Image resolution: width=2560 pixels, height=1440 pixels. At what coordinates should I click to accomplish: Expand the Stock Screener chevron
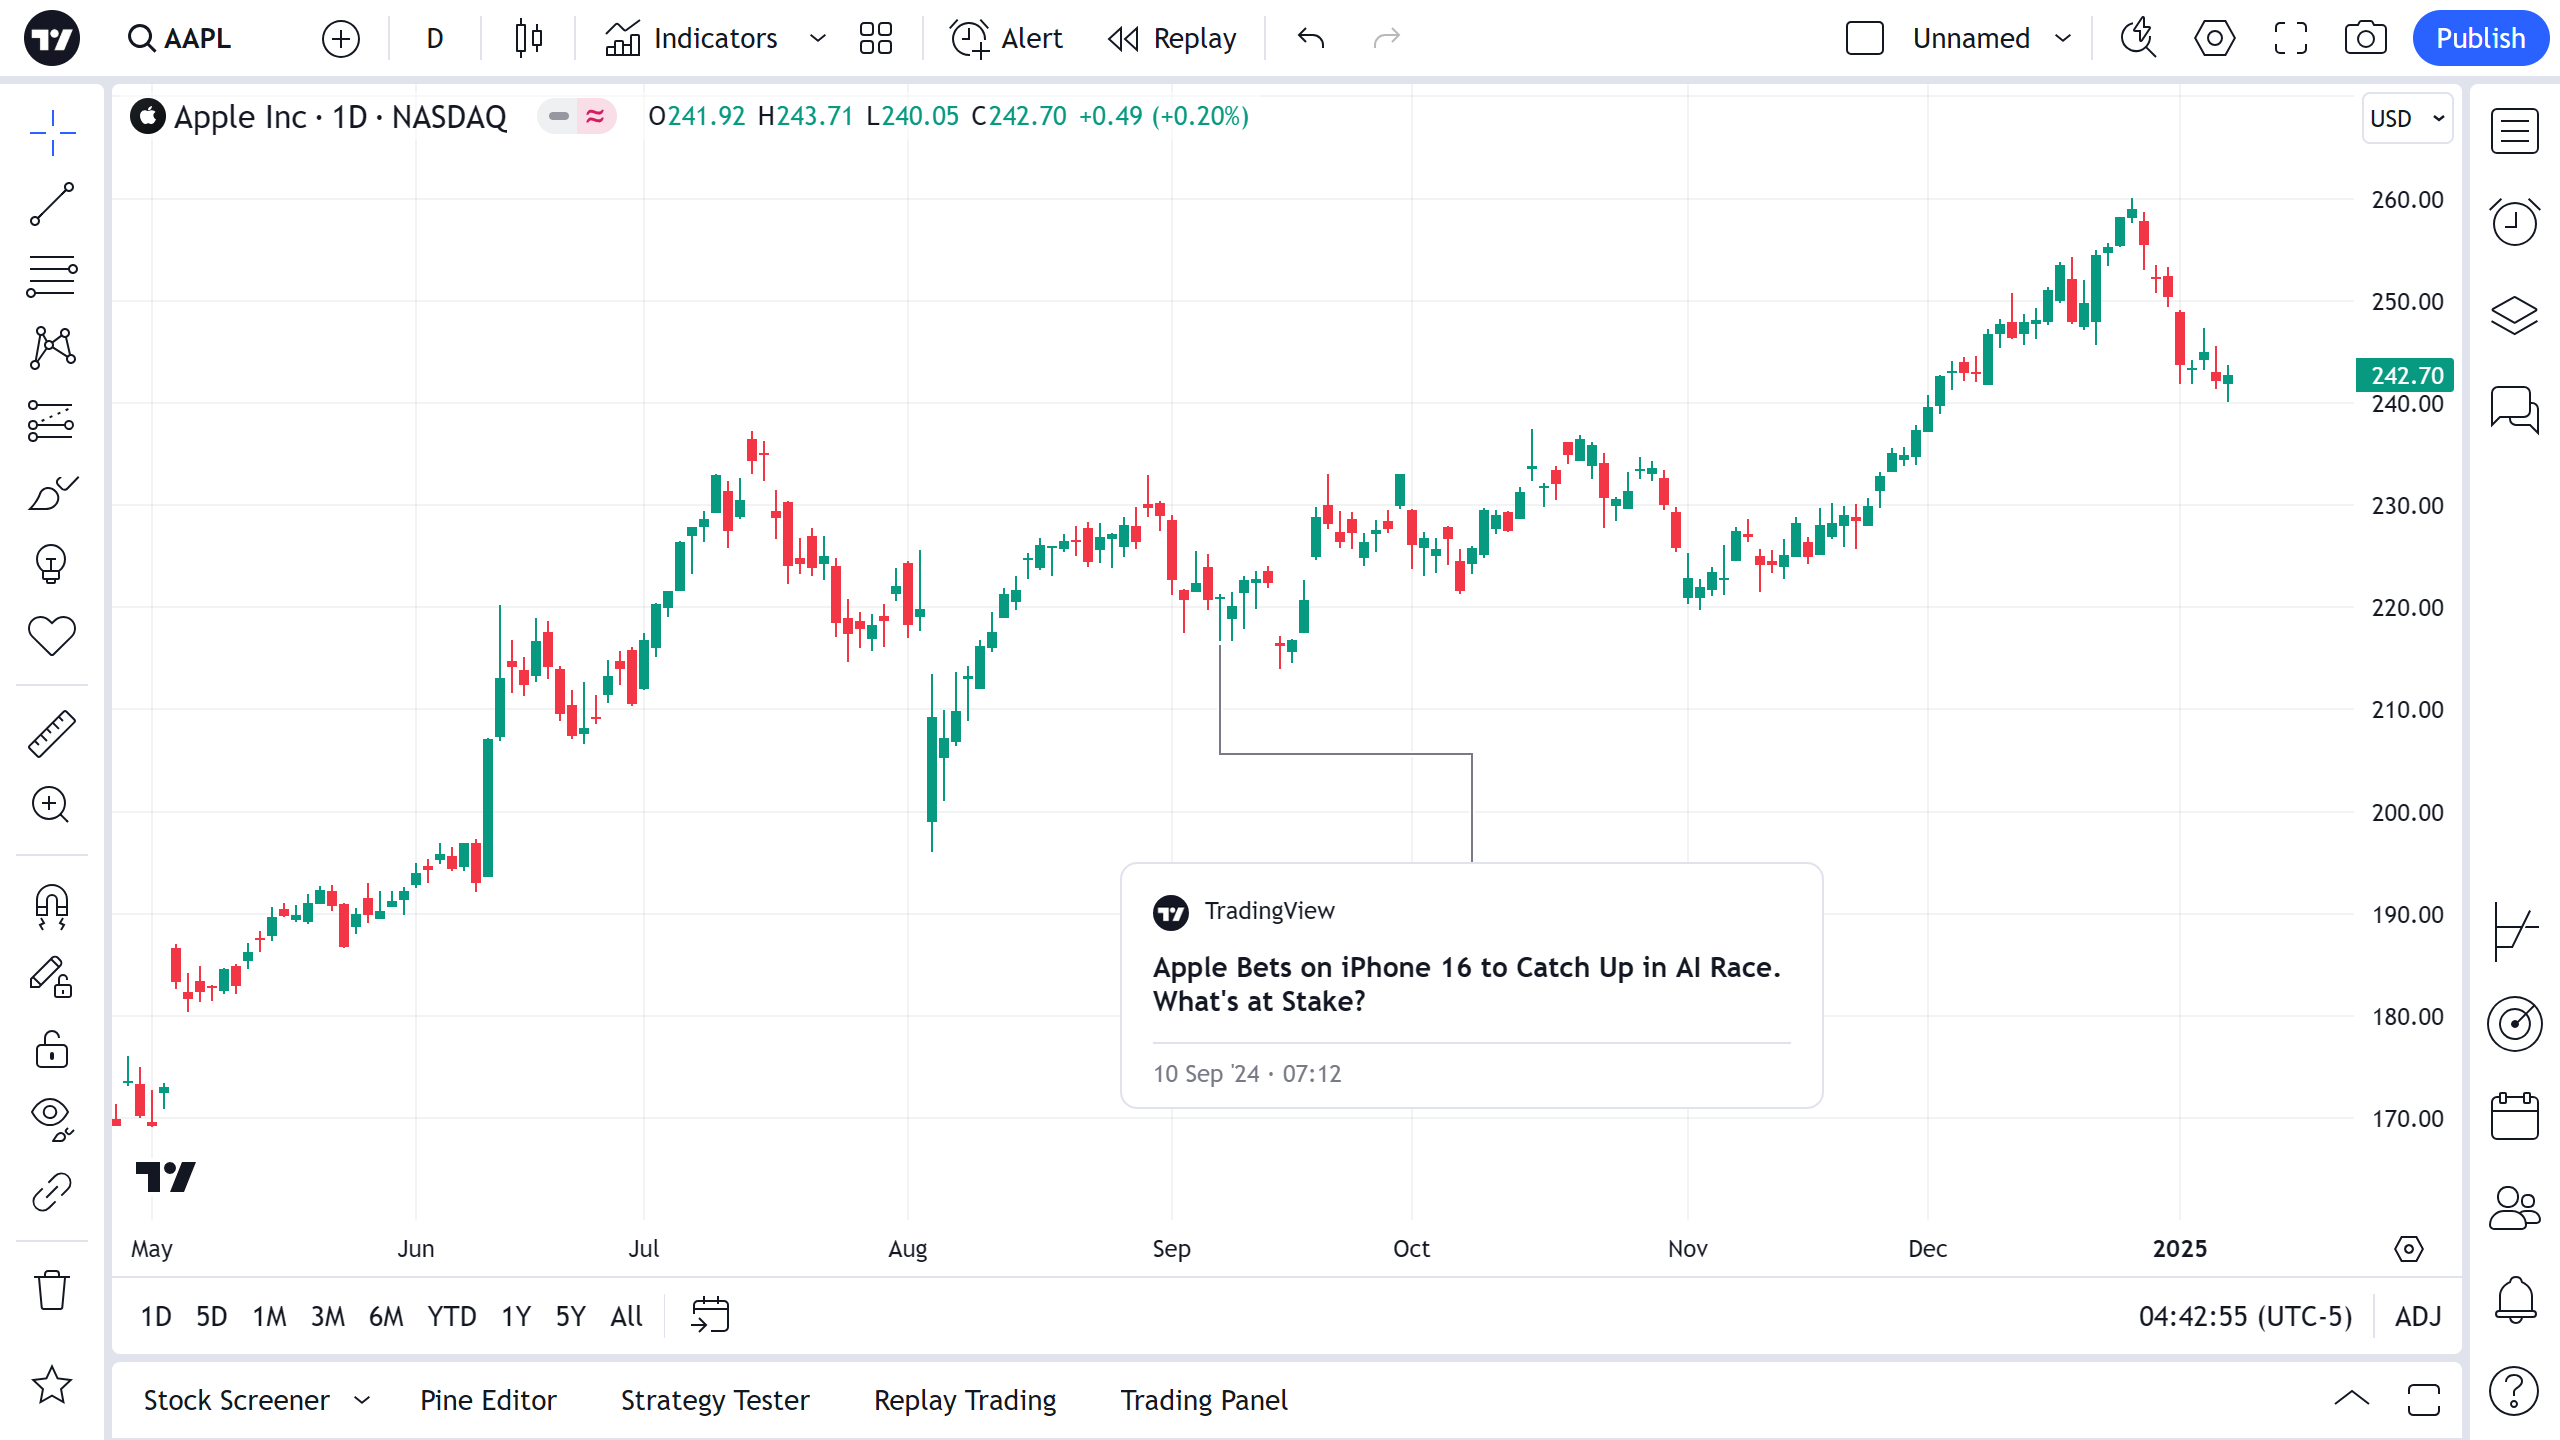[362, 1400]
